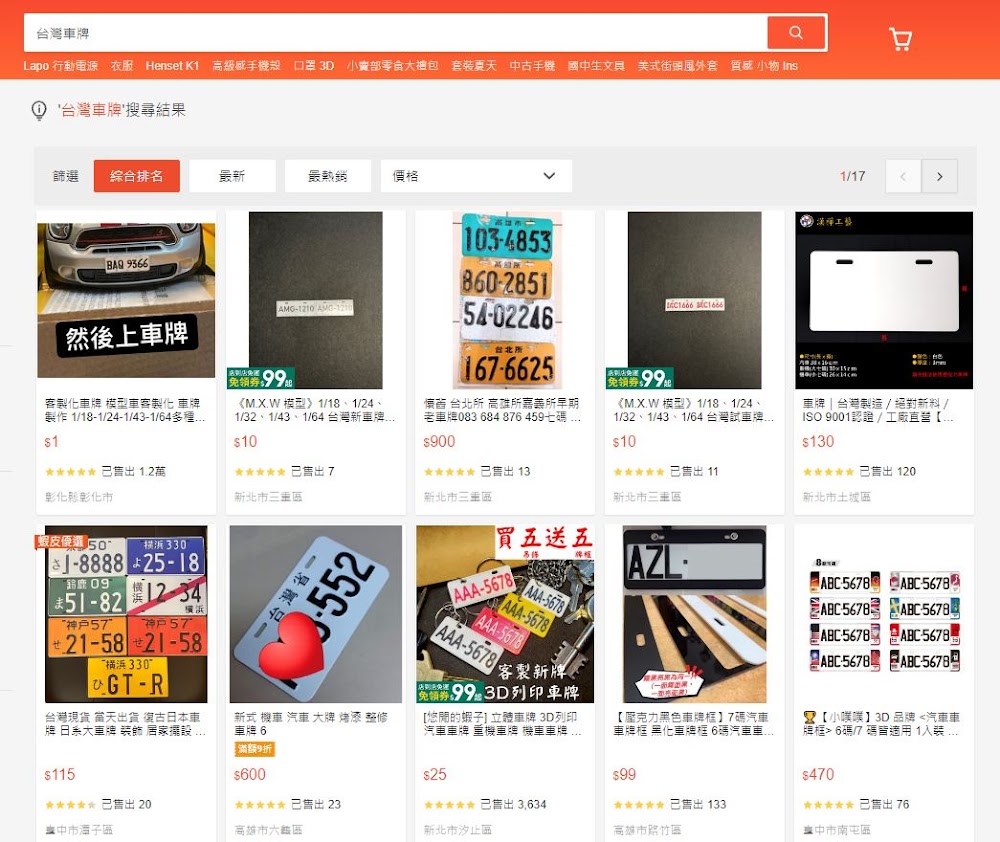Open the blank white license plate product image
The image size is (1000, 842).
pos(884,300)
